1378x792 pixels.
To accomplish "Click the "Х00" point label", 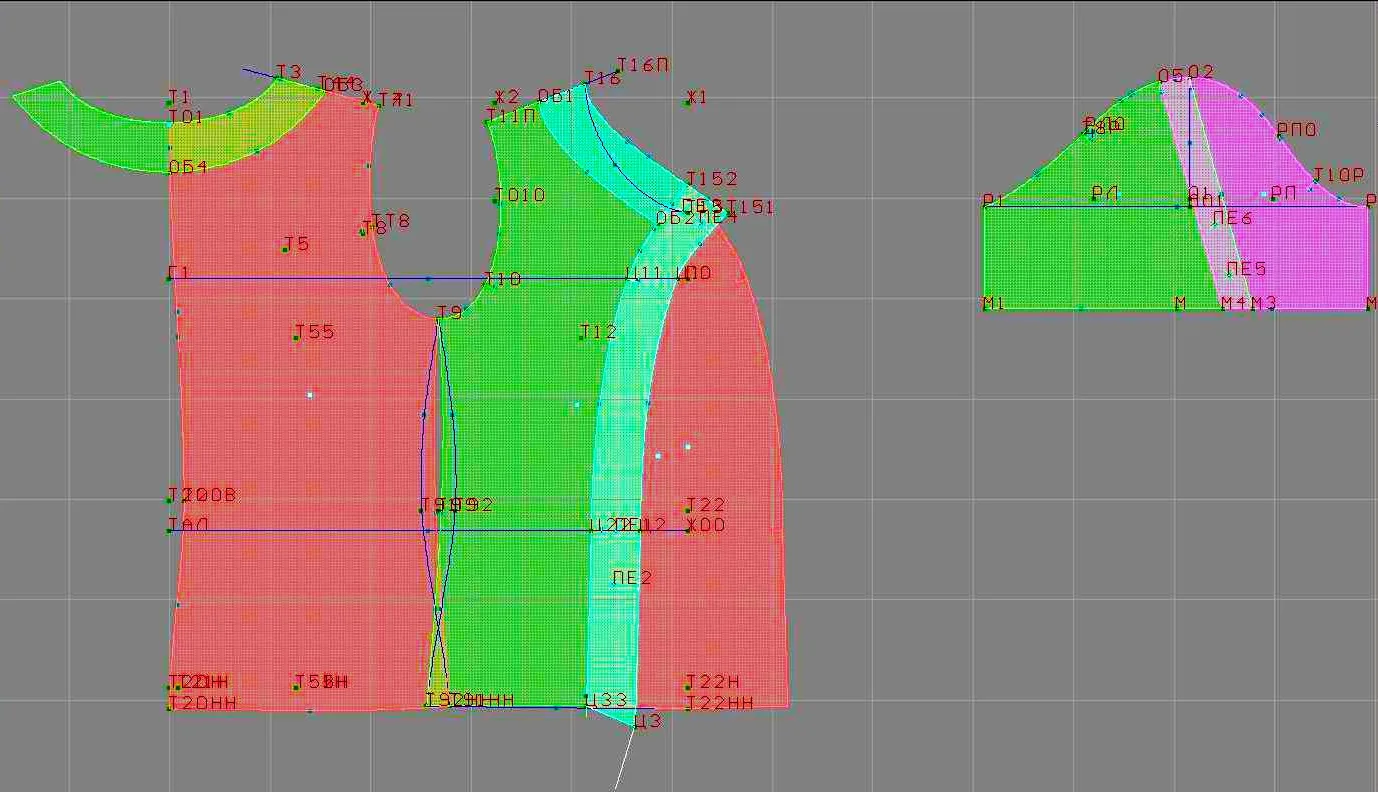I will click(x=706, y=525).
